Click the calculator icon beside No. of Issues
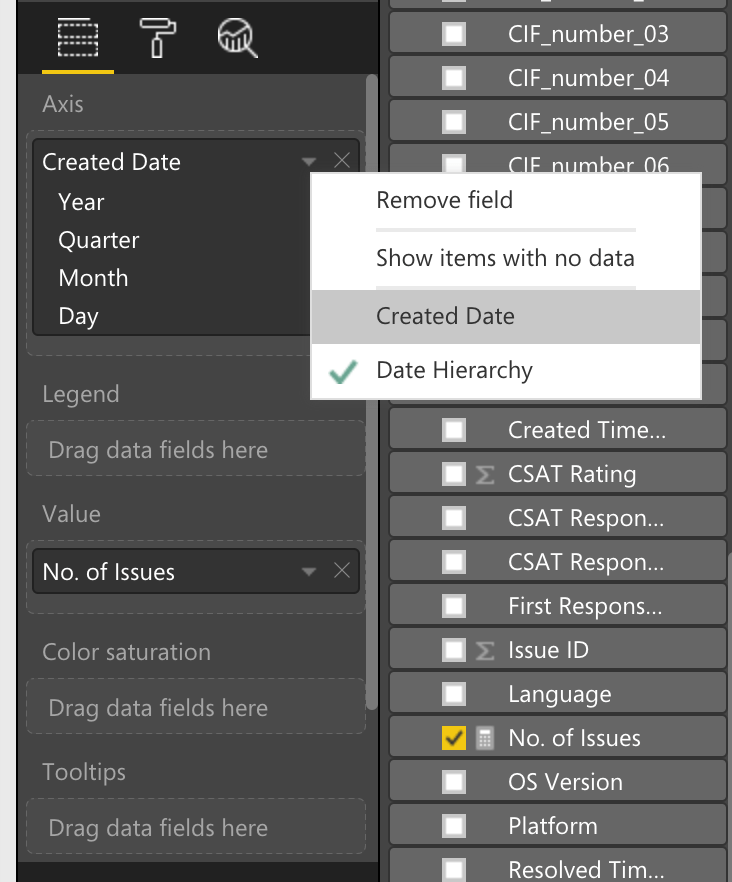Viewport: 732px width, 882px height. (485, 739)
